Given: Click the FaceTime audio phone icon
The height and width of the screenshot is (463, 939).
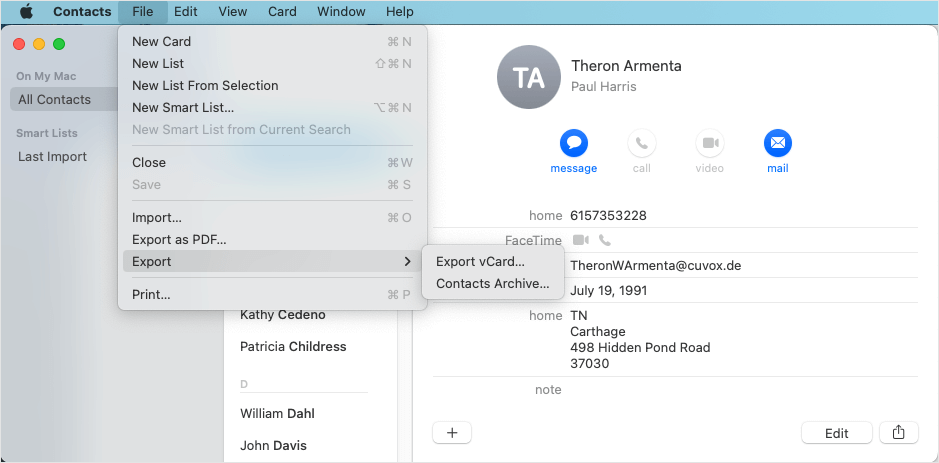Looking at the screenshot, I should (605, 240).
